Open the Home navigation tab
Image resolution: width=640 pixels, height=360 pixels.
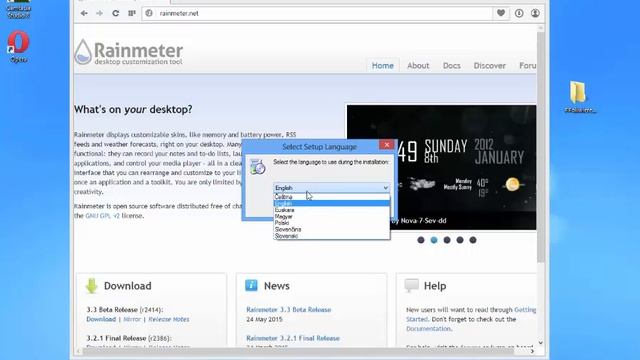point(382,66)
